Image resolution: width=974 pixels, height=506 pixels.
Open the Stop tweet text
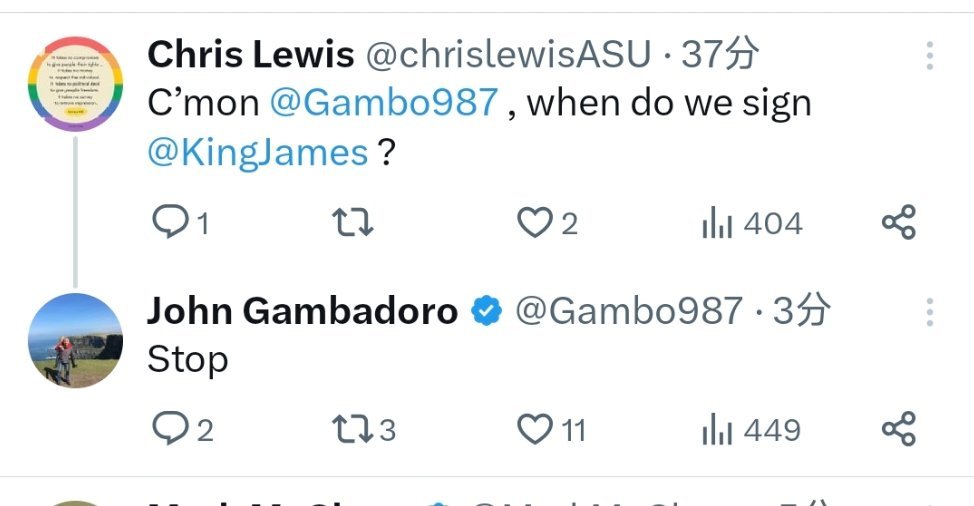pos(188,361)
